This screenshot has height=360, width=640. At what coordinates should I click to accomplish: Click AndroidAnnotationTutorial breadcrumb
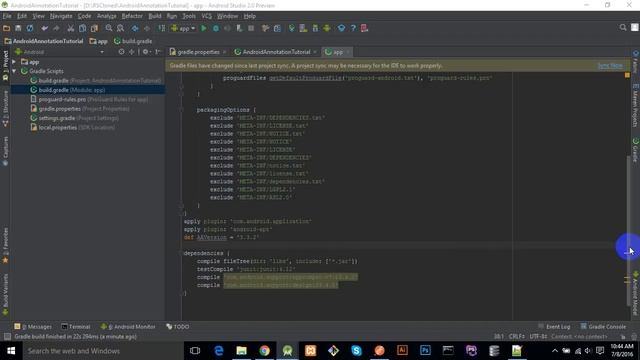click(44, 41)
